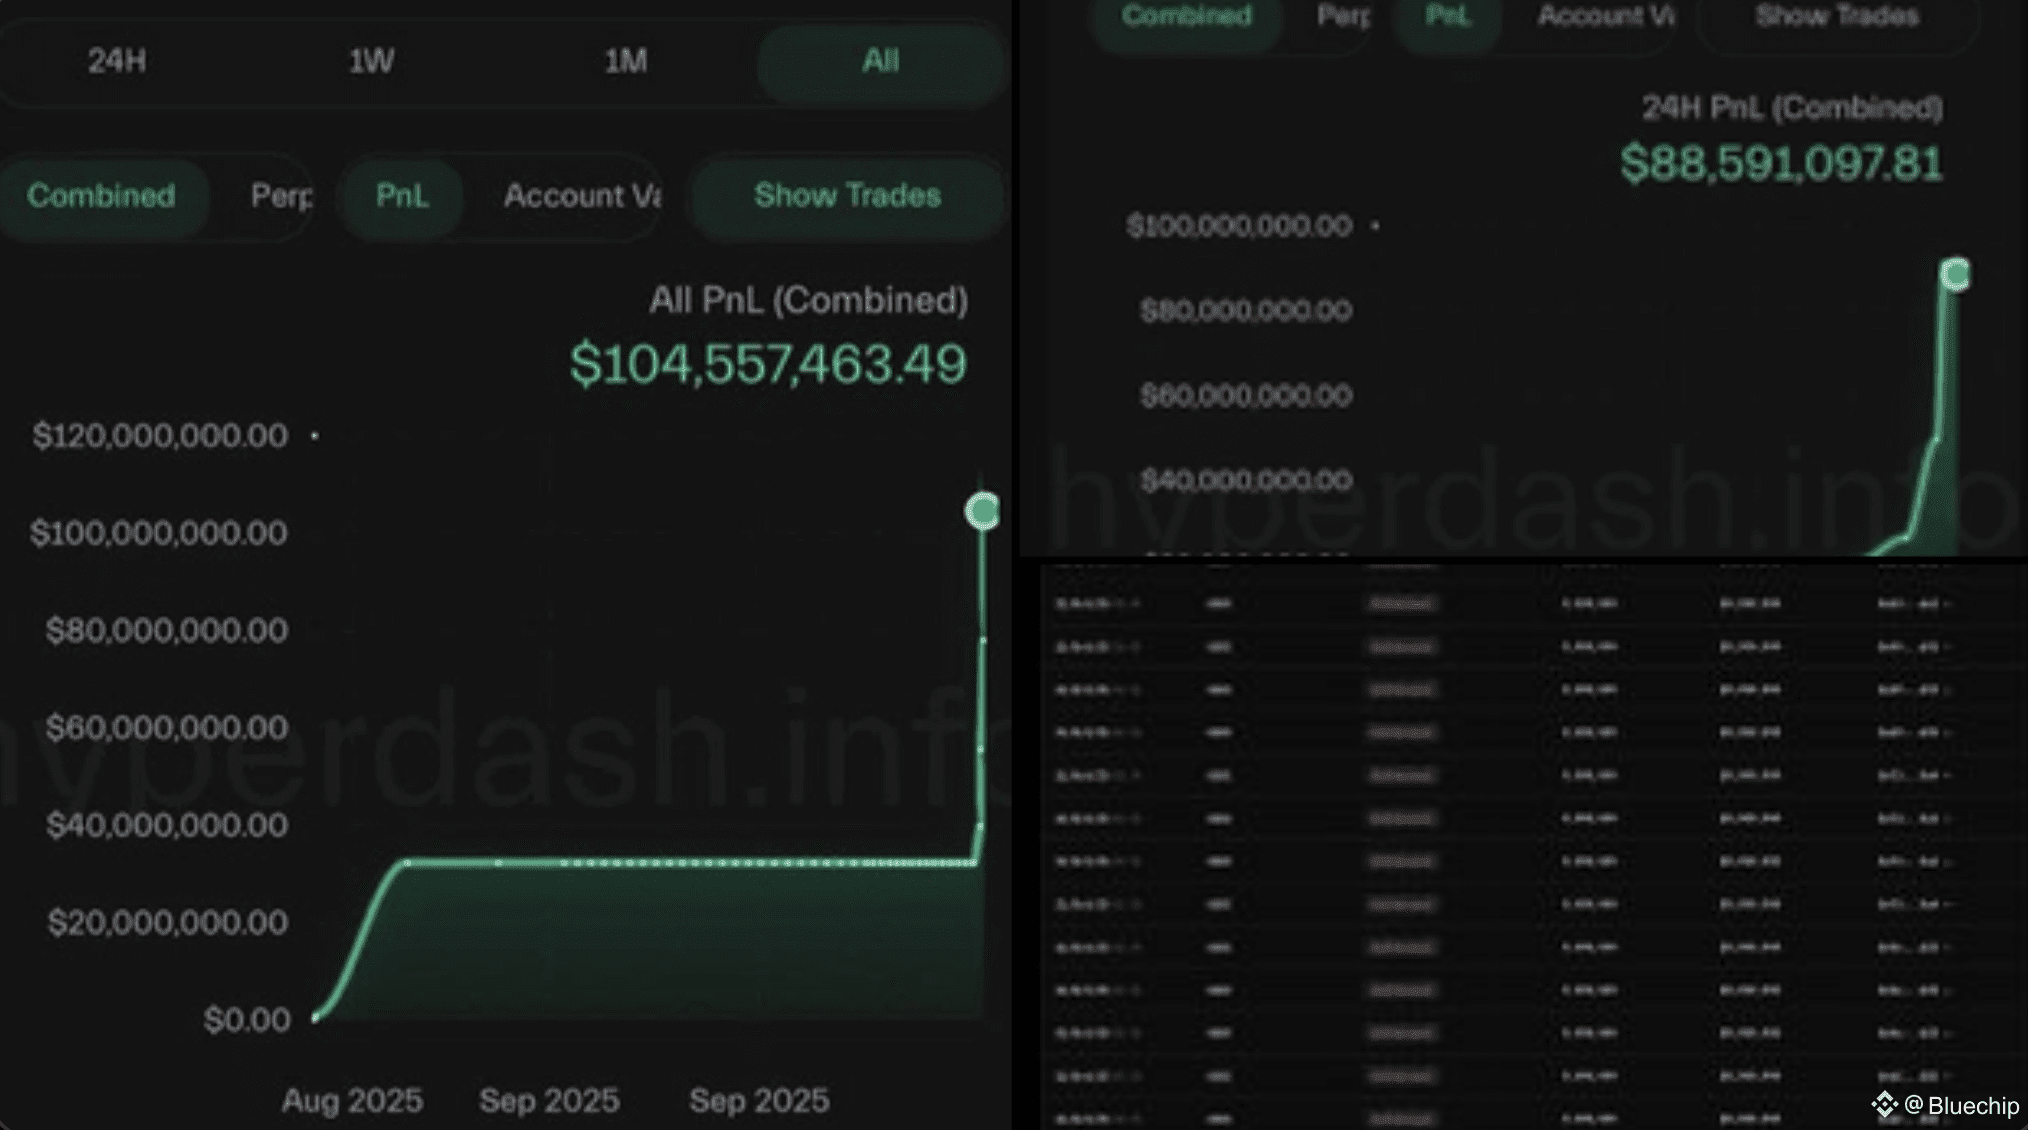Select the 24H time range tab

tap(117, 61)
